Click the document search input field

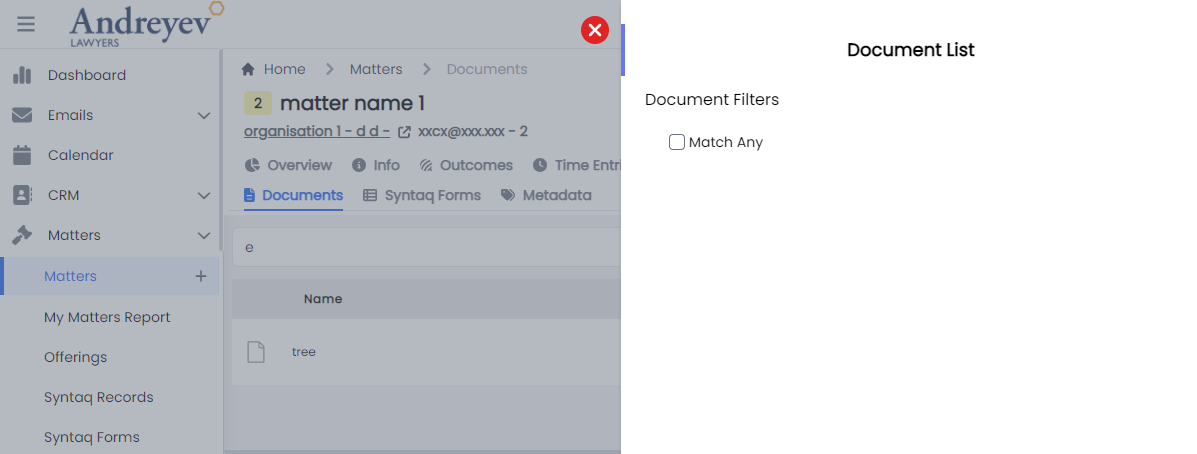425,247
